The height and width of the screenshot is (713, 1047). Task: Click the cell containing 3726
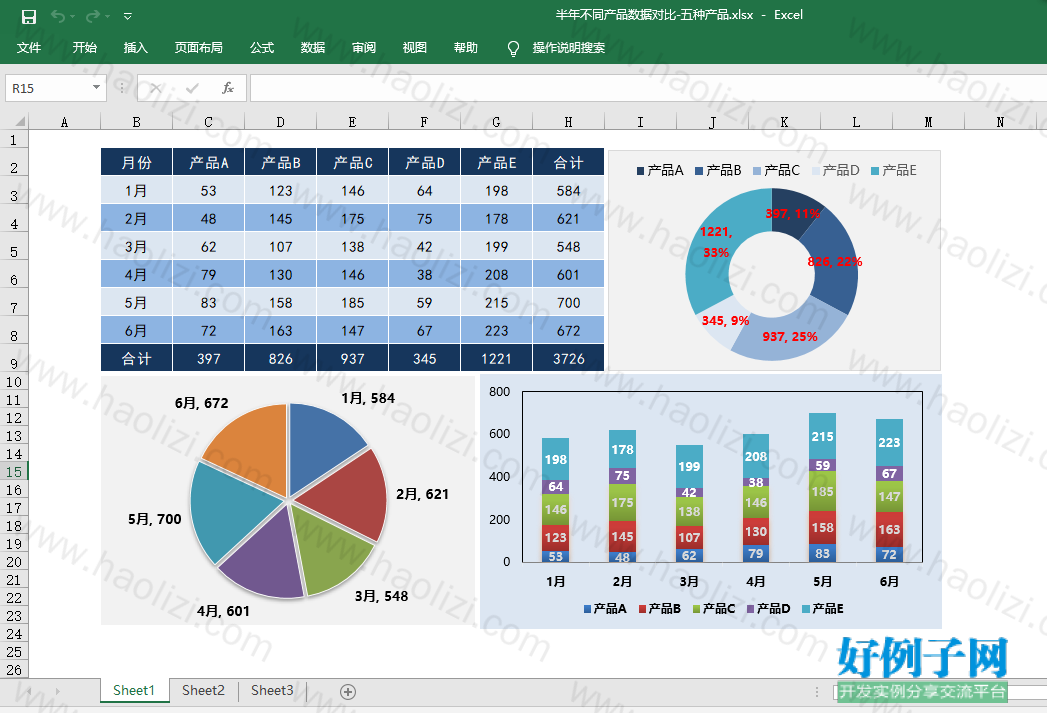click(568, 359)
